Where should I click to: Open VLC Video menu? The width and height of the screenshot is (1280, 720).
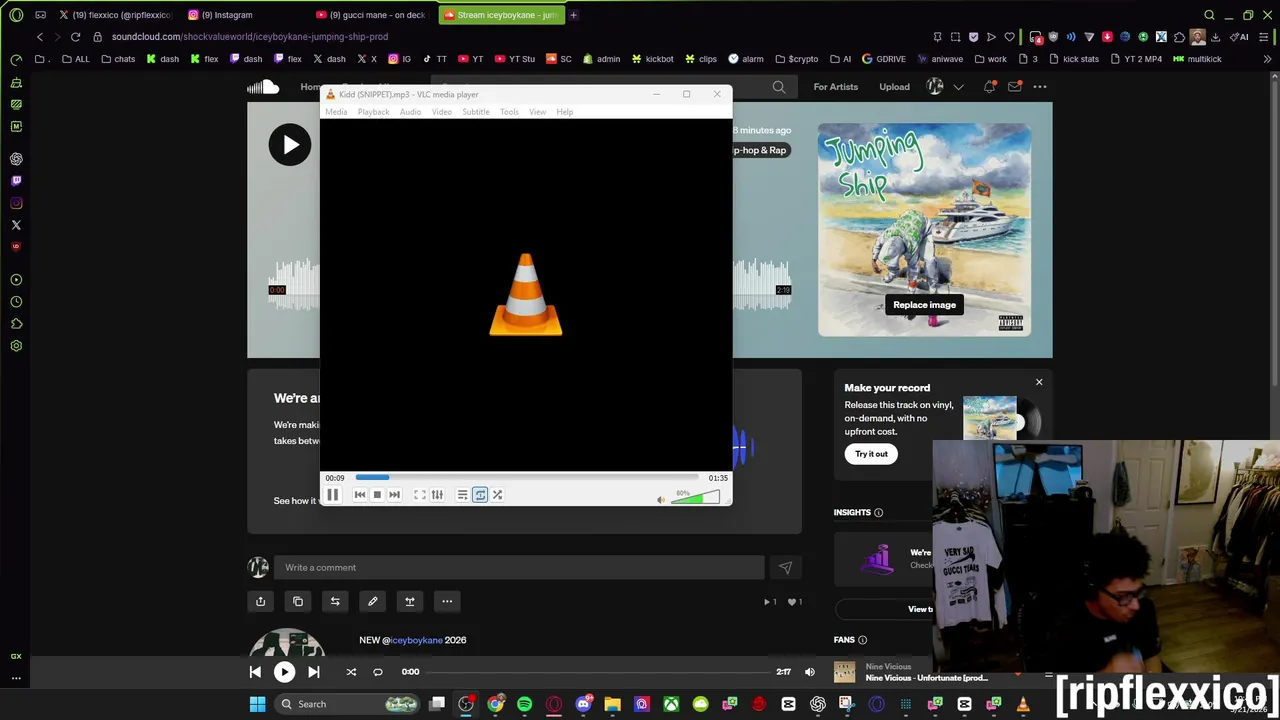(441, 112)
